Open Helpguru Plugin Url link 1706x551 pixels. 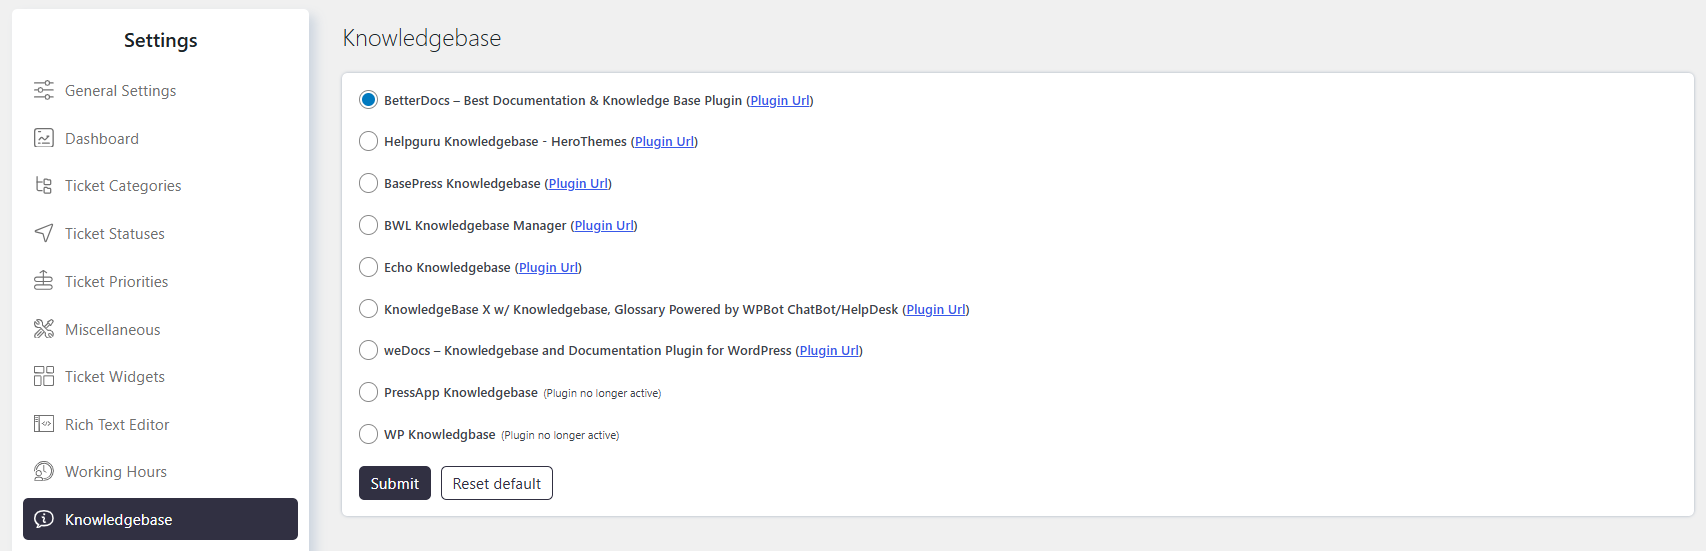click(x=664, y=141)
